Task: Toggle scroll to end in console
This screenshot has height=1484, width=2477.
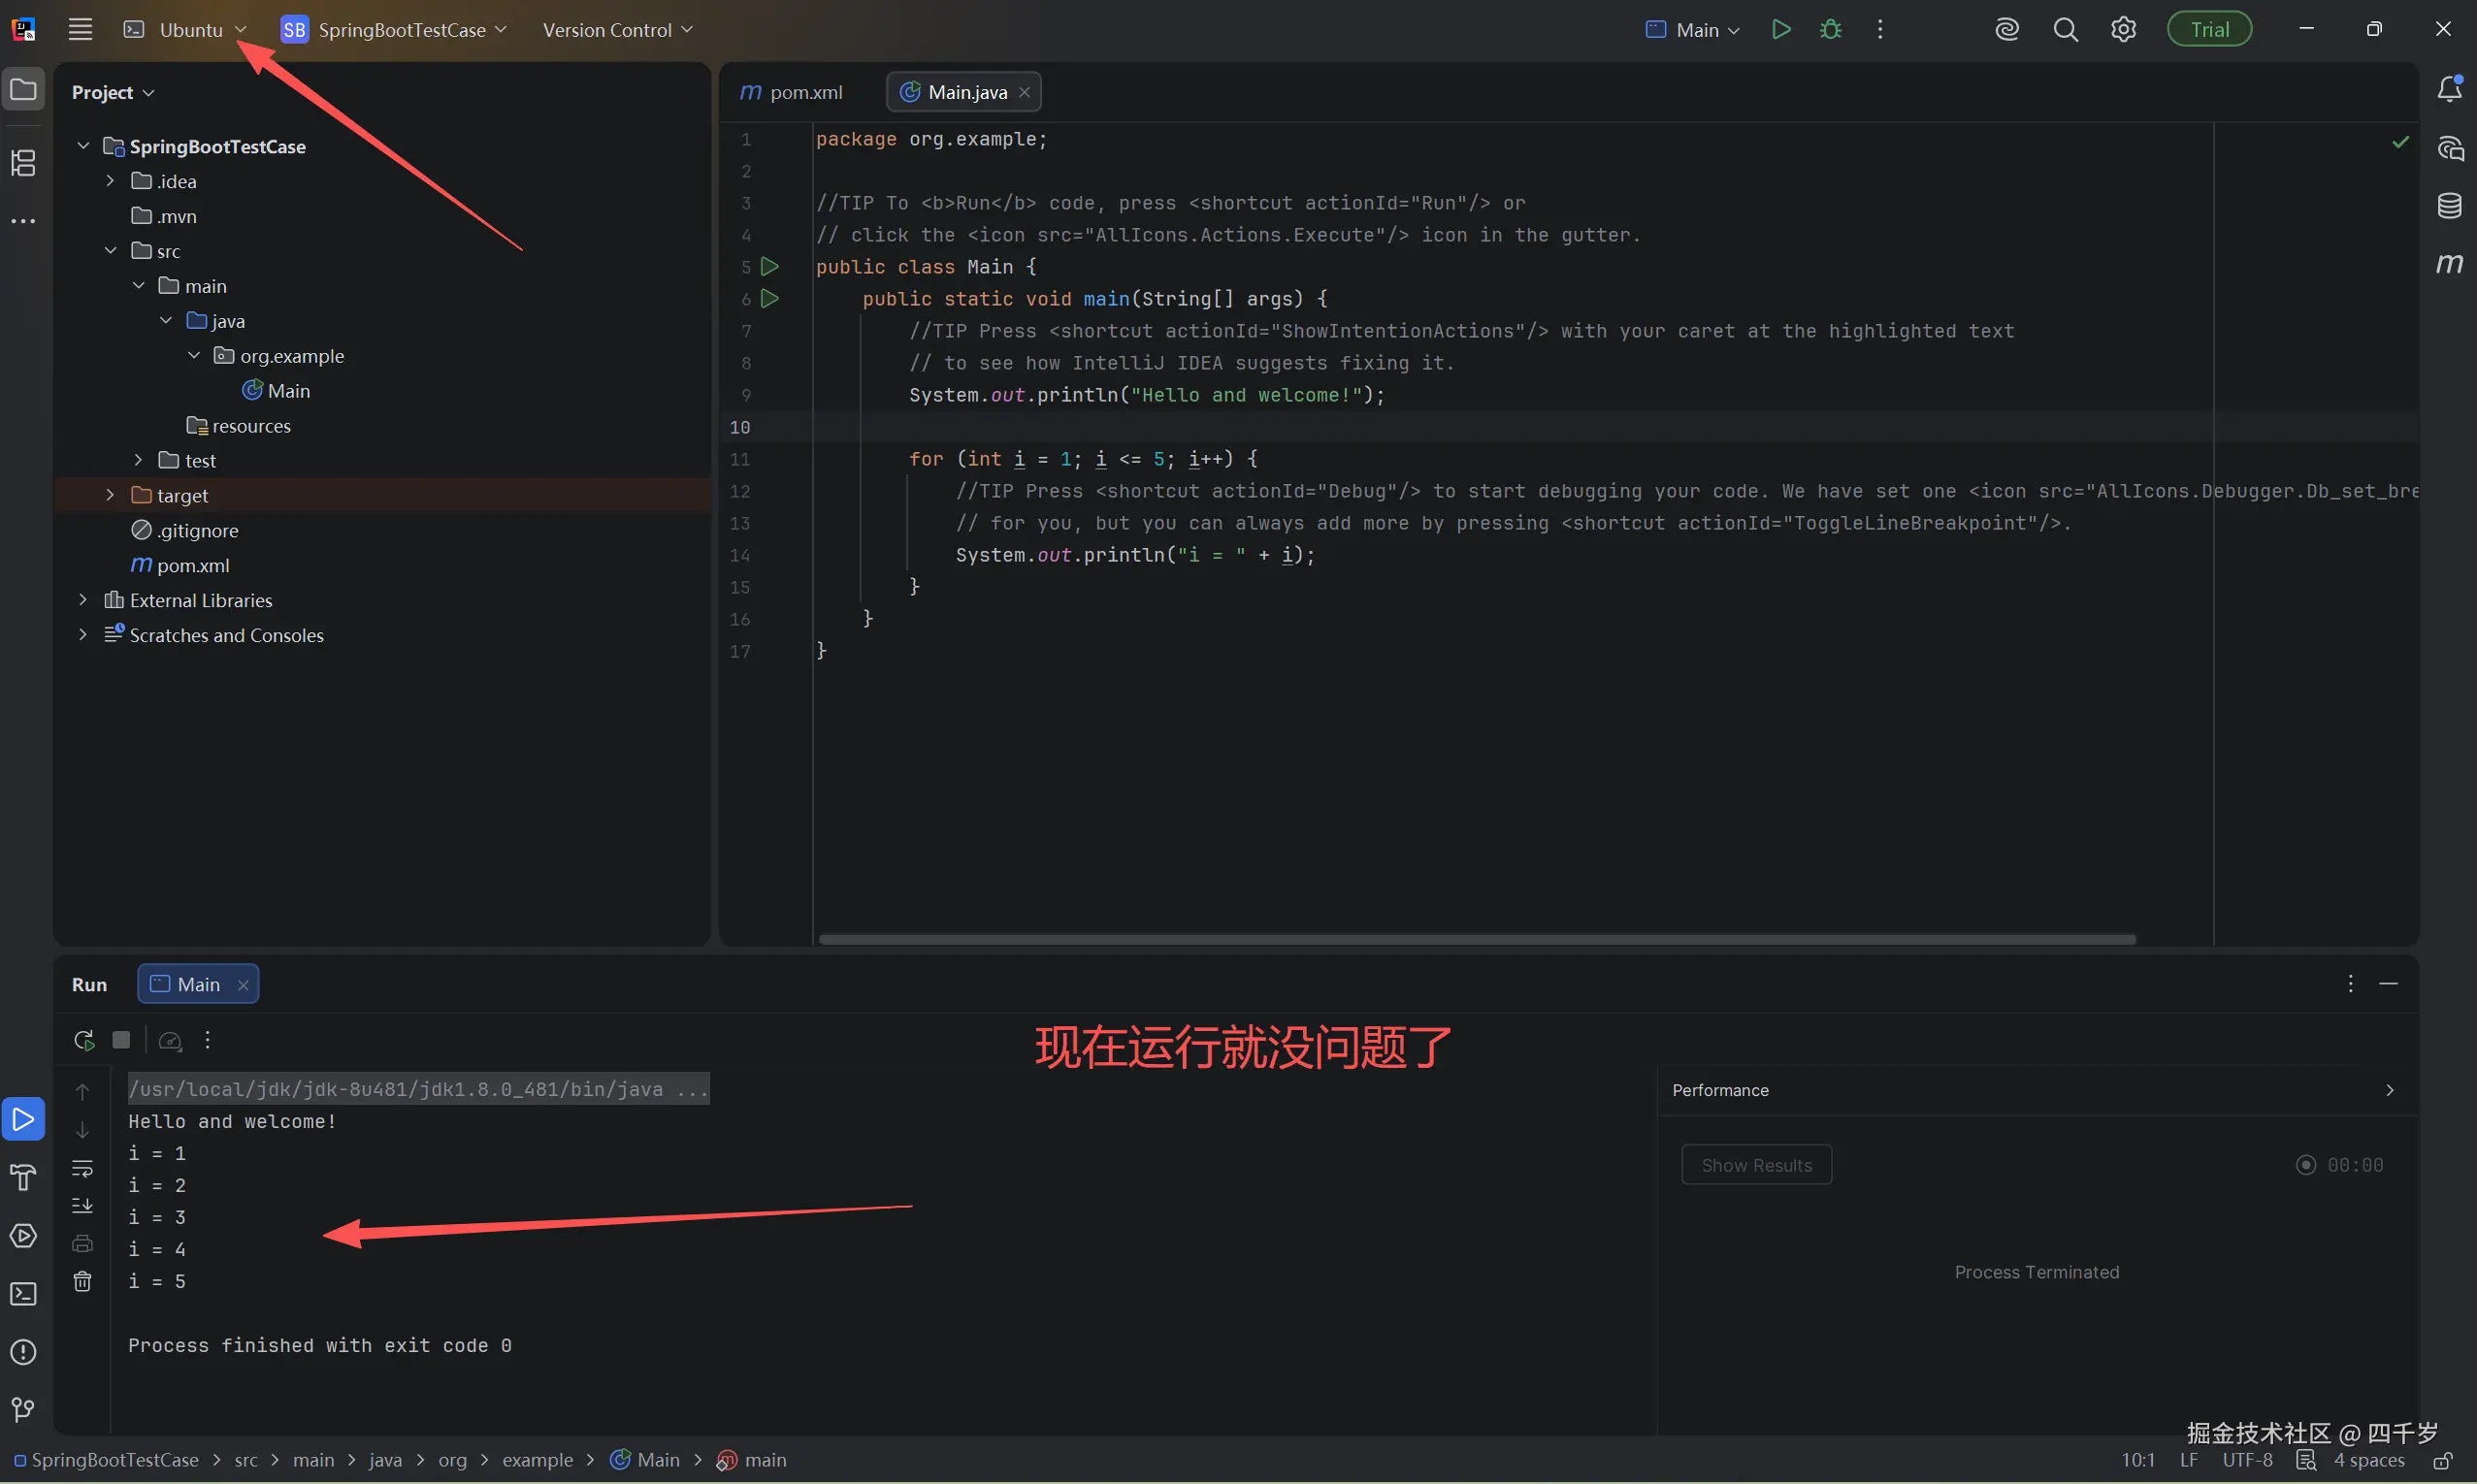Action: tap(83, 1205)
